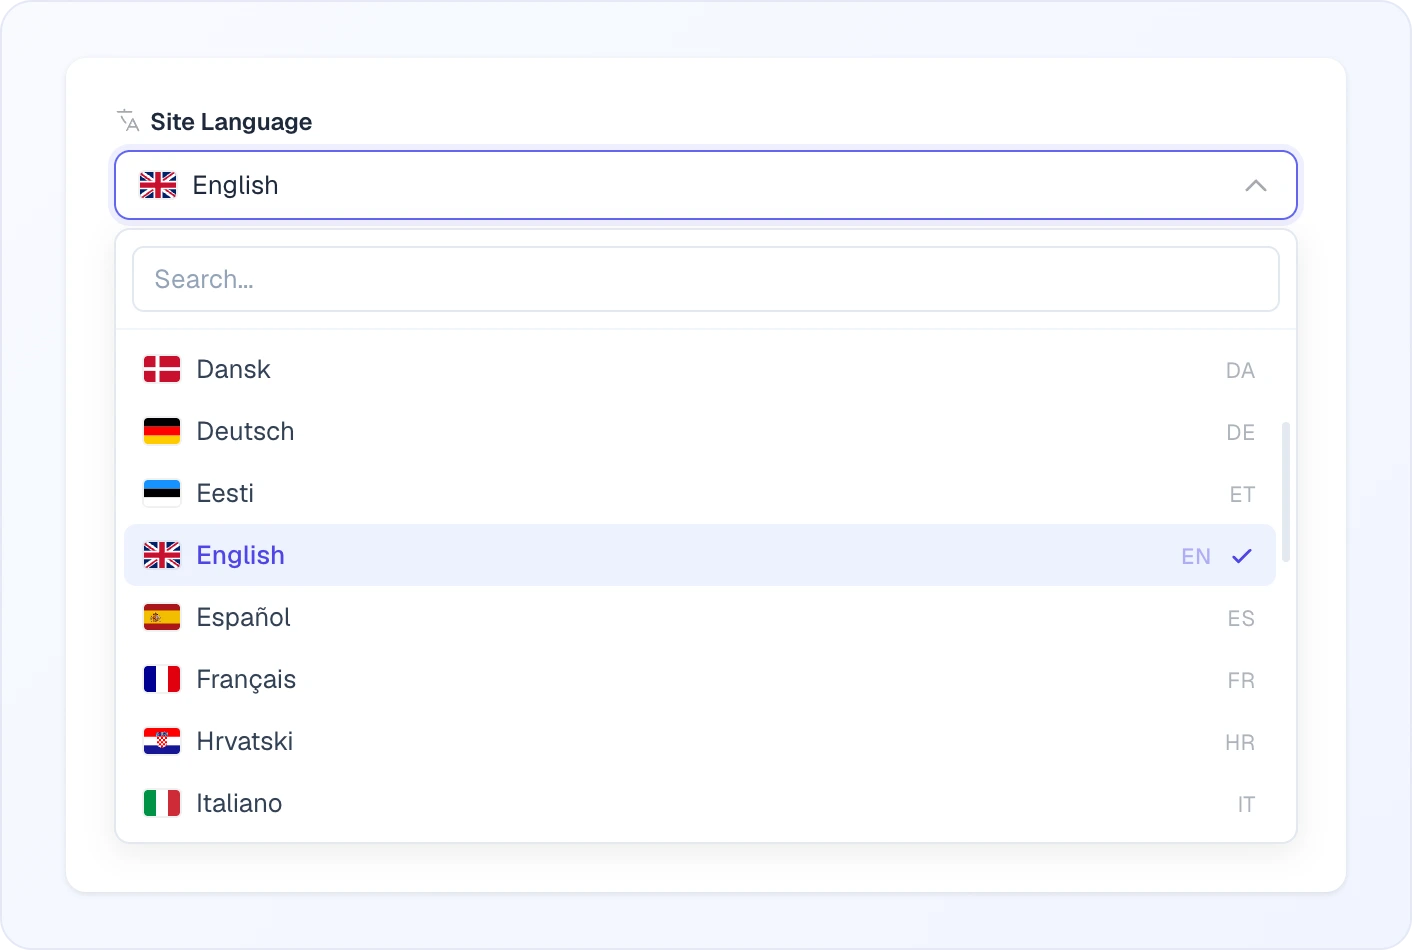Click the EN language code
1412x950 pixels.
(x=1196, y=557)
